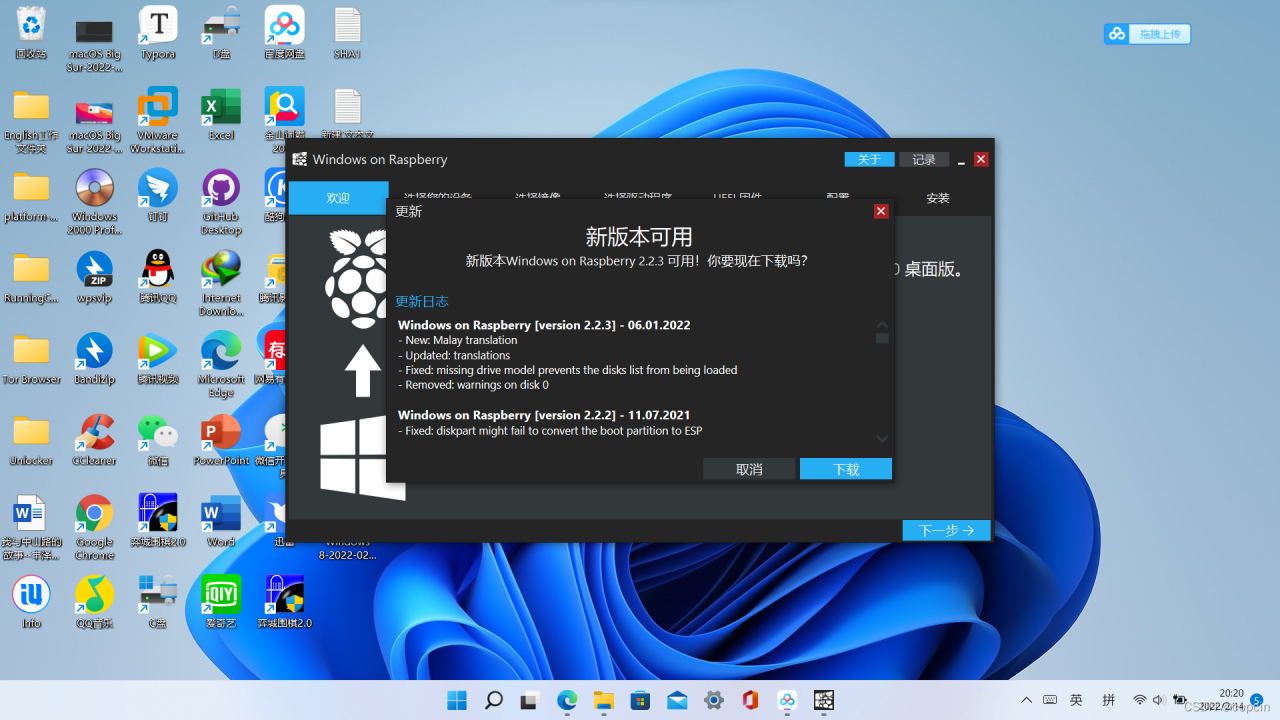Open the Typora desktop shortcut

158,33
